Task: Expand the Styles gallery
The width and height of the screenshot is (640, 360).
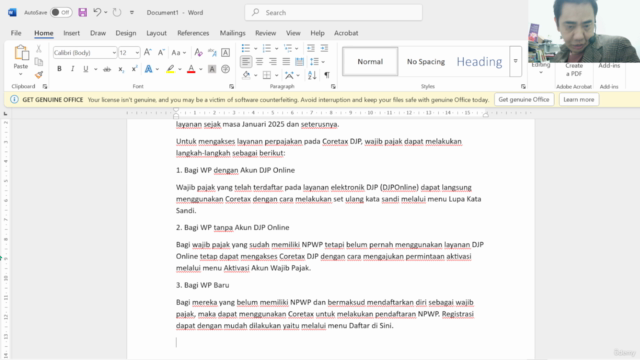Action: point(516,61)
